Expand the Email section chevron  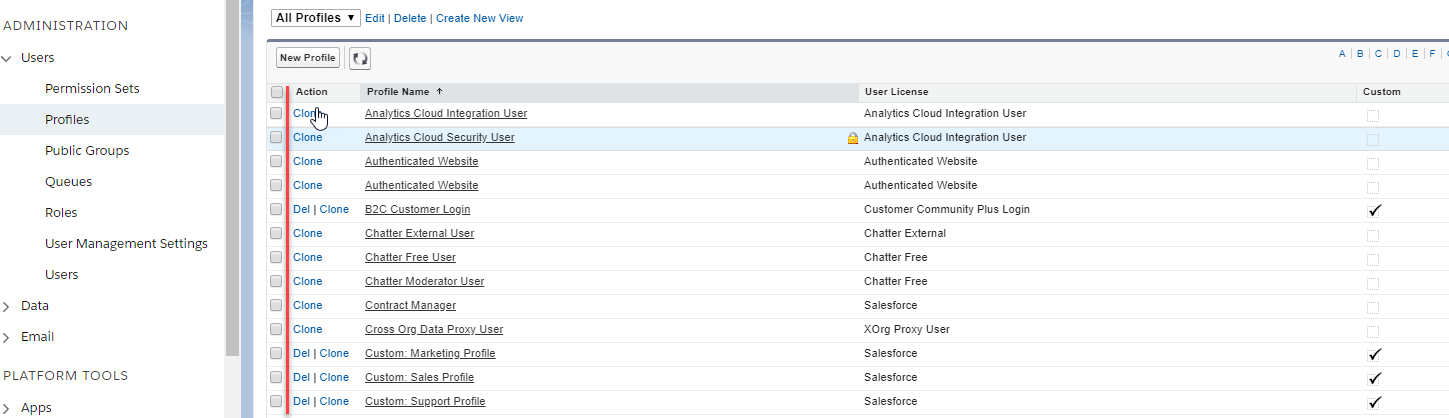pos(7,337)
